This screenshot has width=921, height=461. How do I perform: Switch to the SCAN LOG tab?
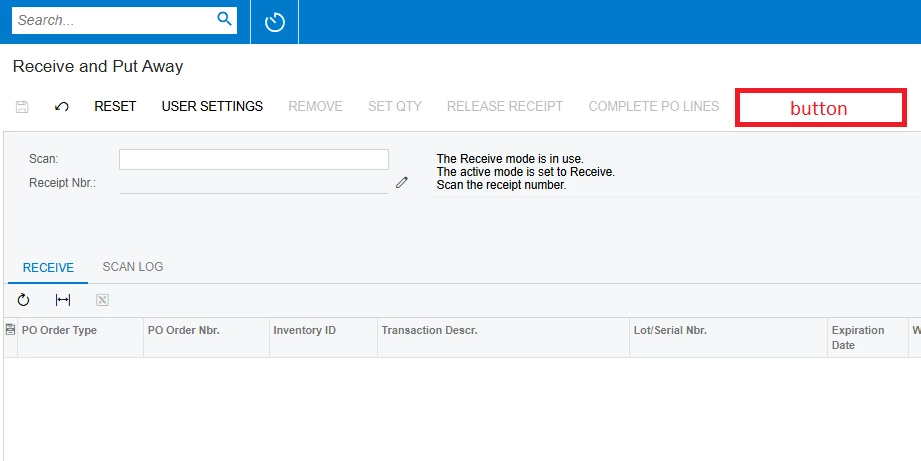point(133,267)
